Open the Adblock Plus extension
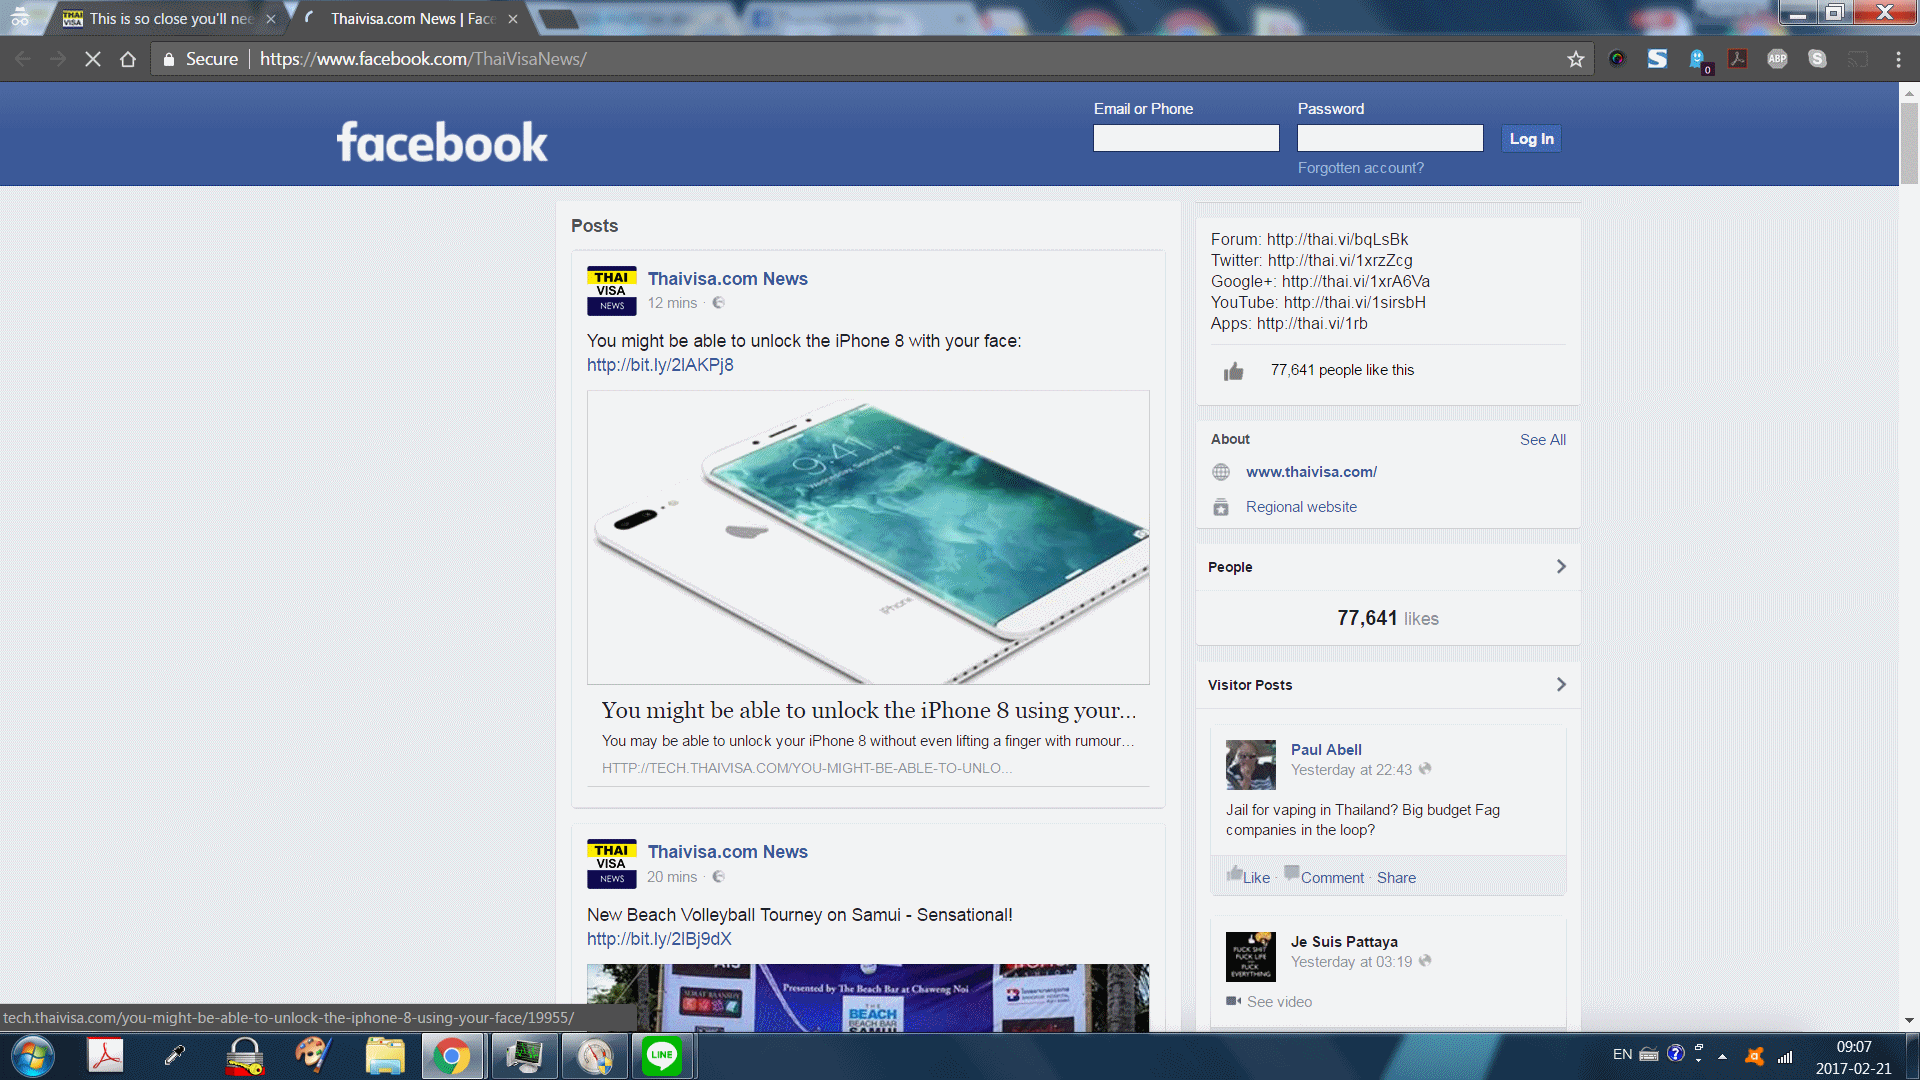Viewport: 1920px width, 1080px height. pyautogui.click(x=1777, y=59)
